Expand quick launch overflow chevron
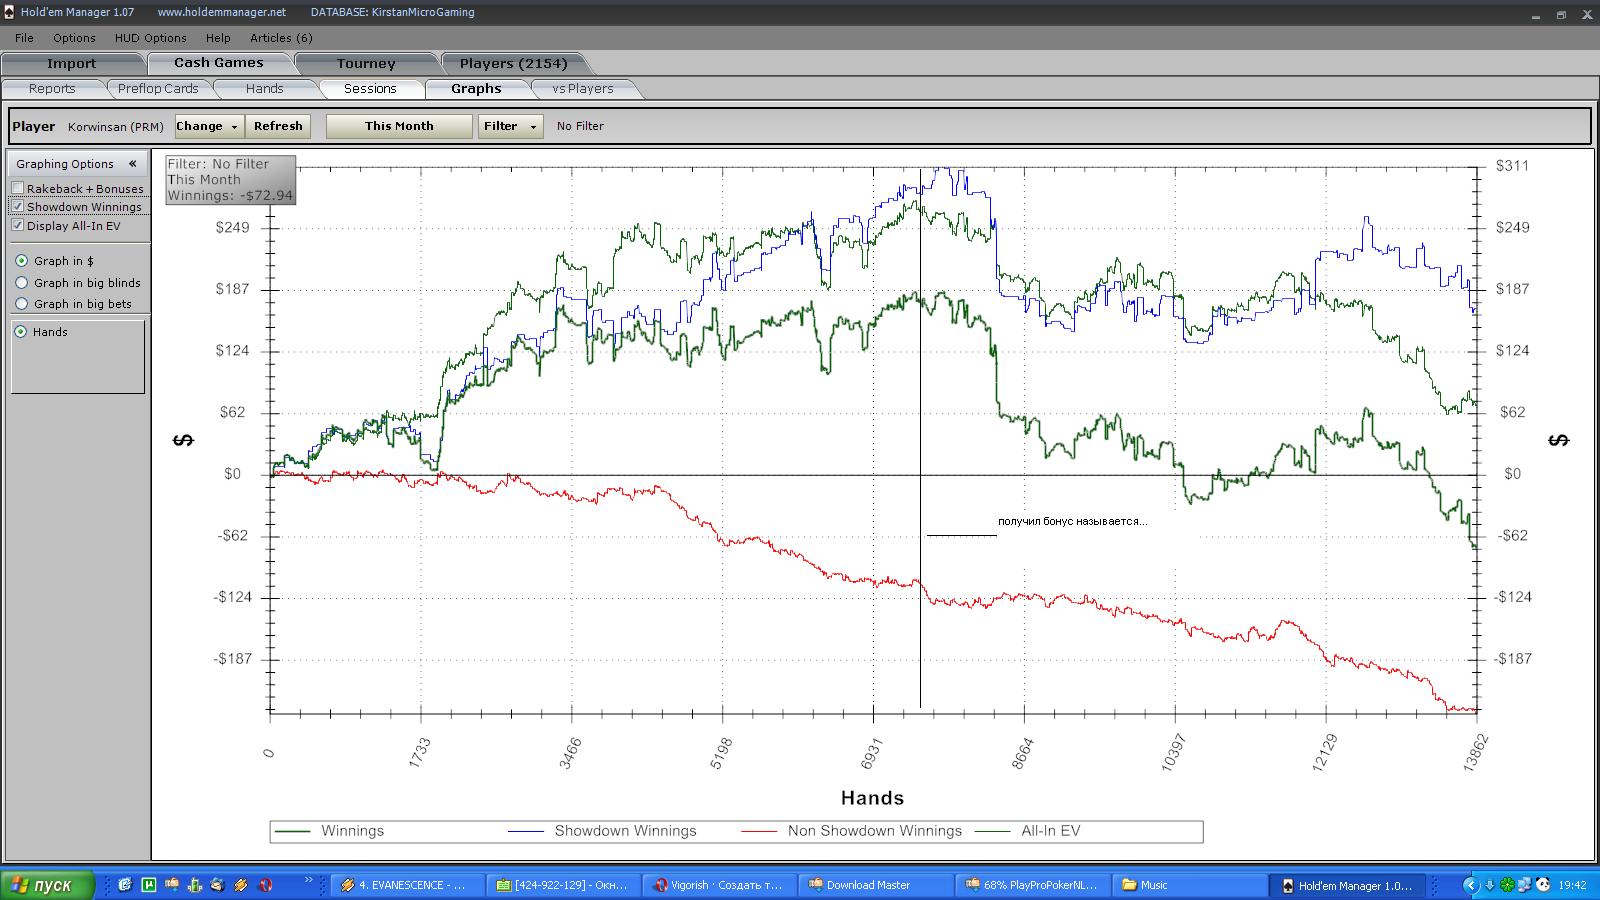The height and width of the screenshot is (900, 1600). coord(309,881)
